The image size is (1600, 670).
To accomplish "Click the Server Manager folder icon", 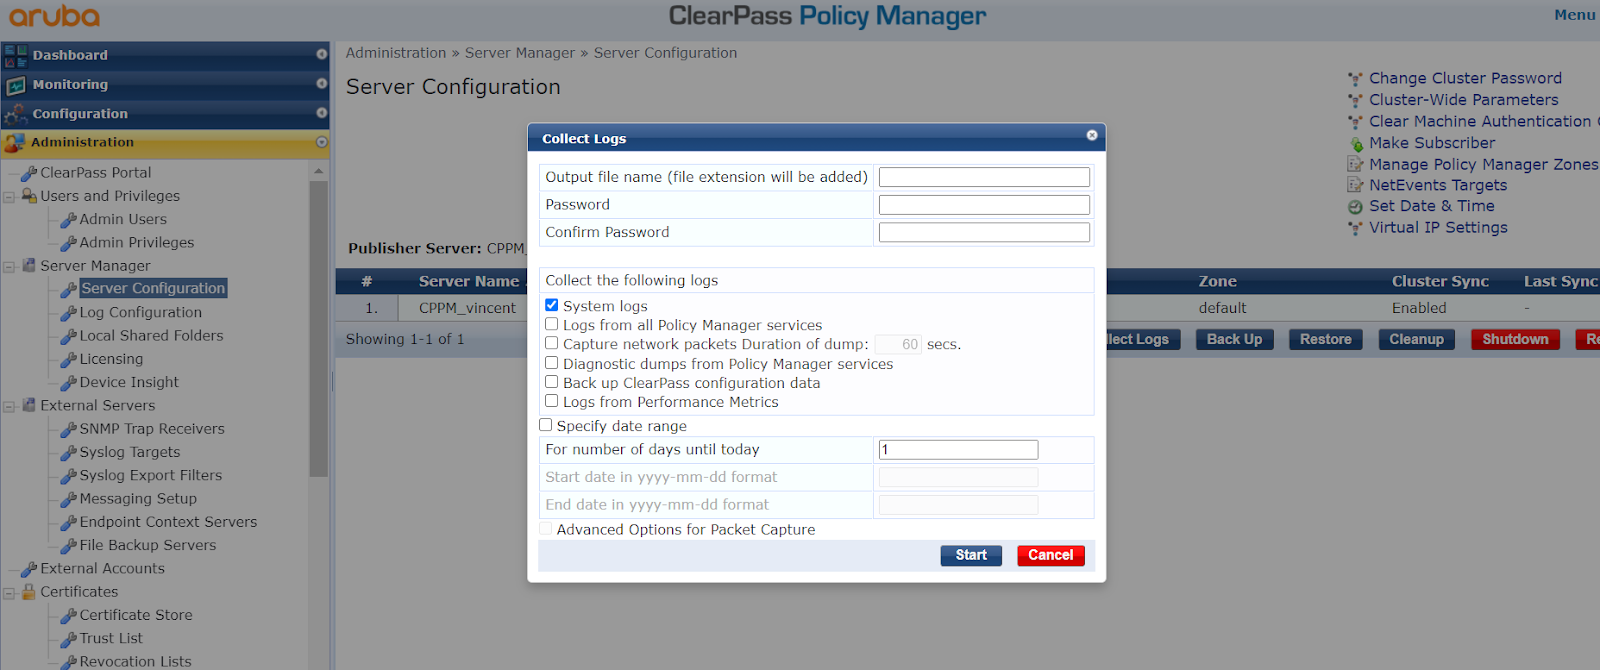I will pos(29,266).
